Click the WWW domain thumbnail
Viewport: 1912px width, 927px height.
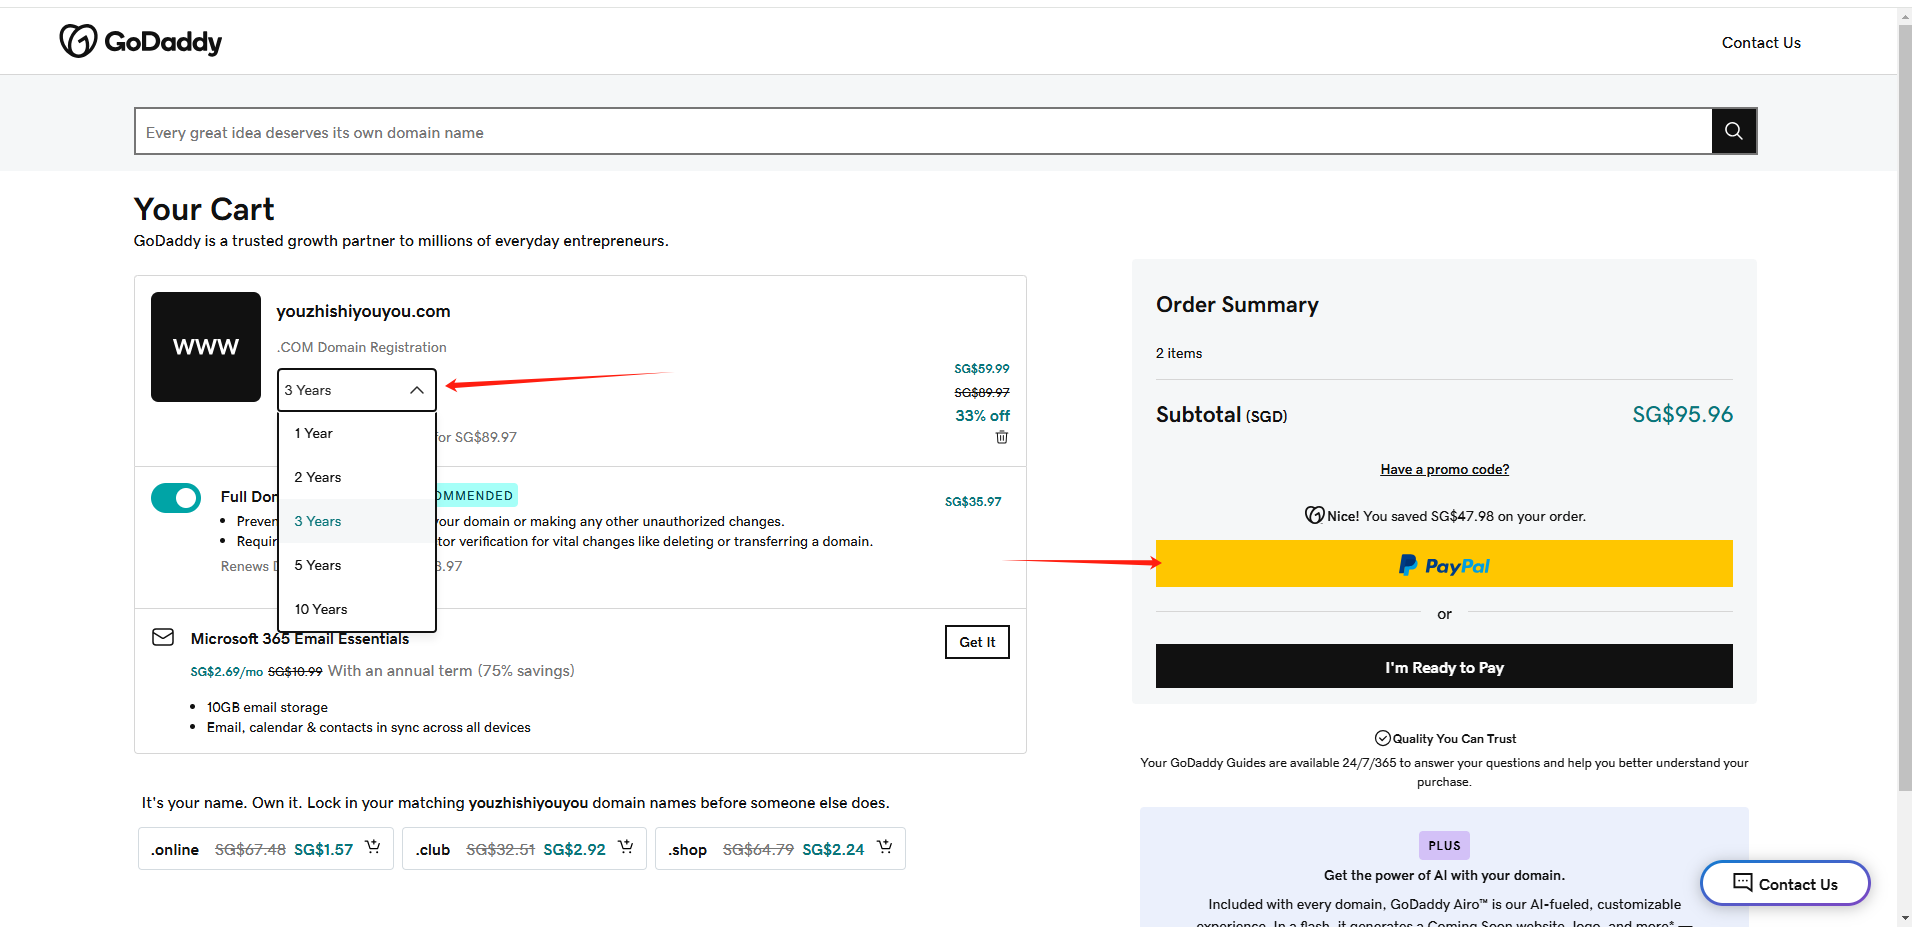coord(206,347)
